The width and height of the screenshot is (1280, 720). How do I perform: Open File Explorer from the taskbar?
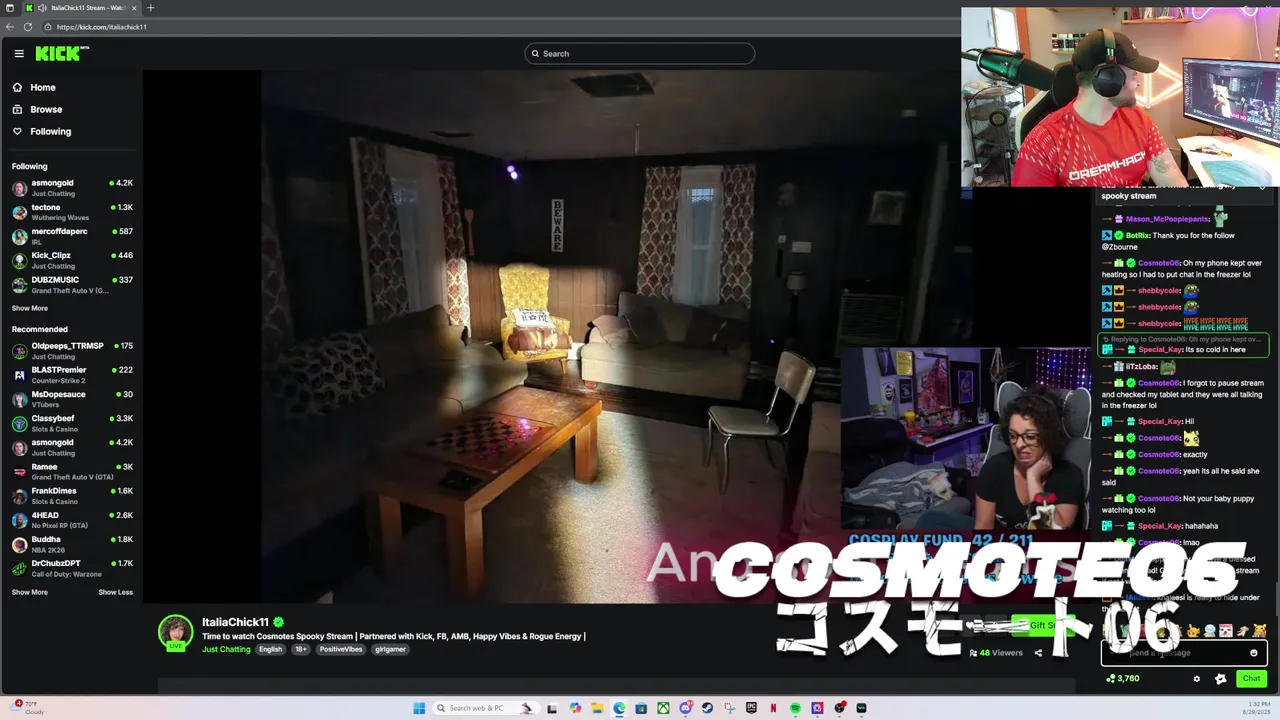(597, 708)
